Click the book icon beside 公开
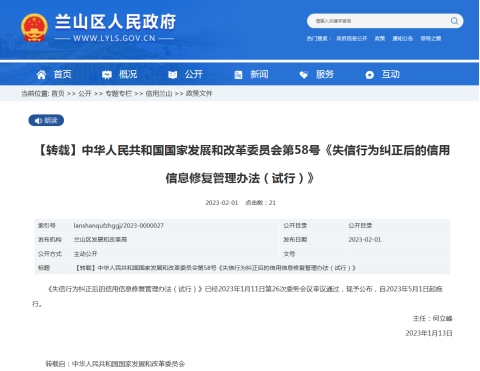The width and height of the screenshot is (480, 371). coord(173,75)
